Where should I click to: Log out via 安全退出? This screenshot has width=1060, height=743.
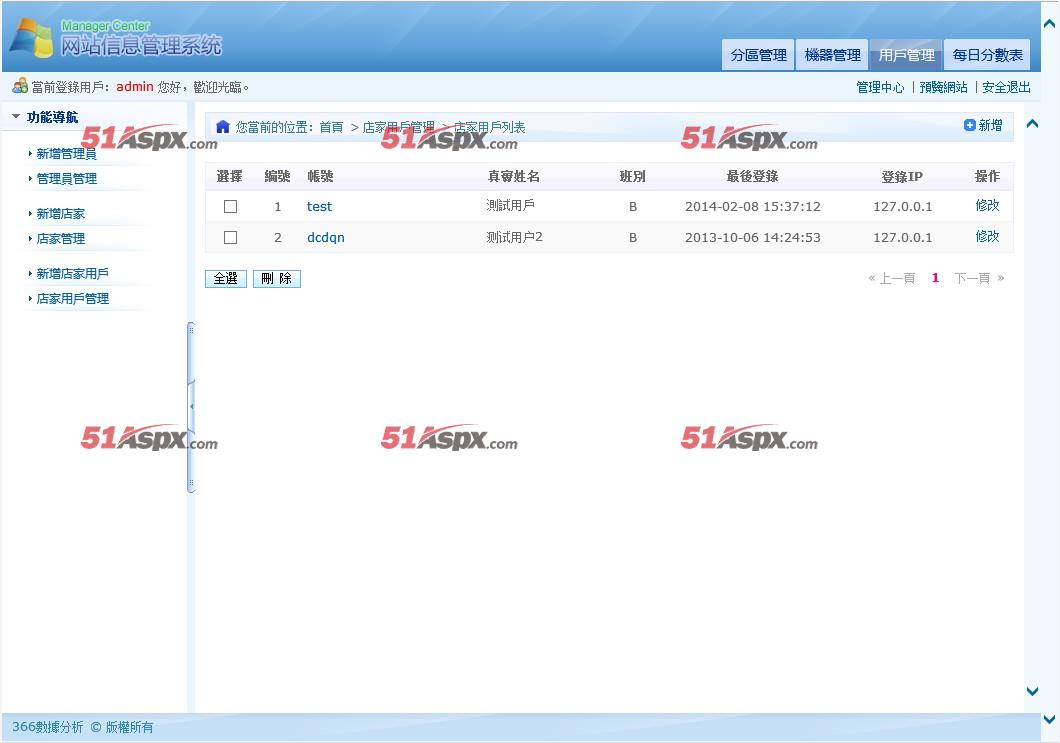1006,87
